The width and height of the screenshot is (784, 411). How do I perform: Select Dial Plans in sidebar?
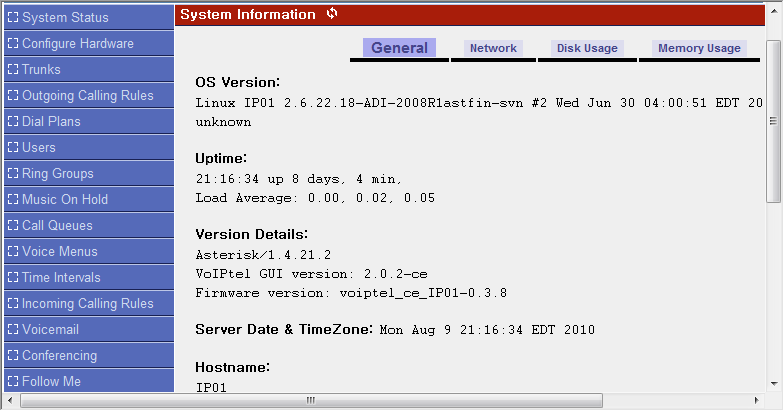click(x=89, y=121)
